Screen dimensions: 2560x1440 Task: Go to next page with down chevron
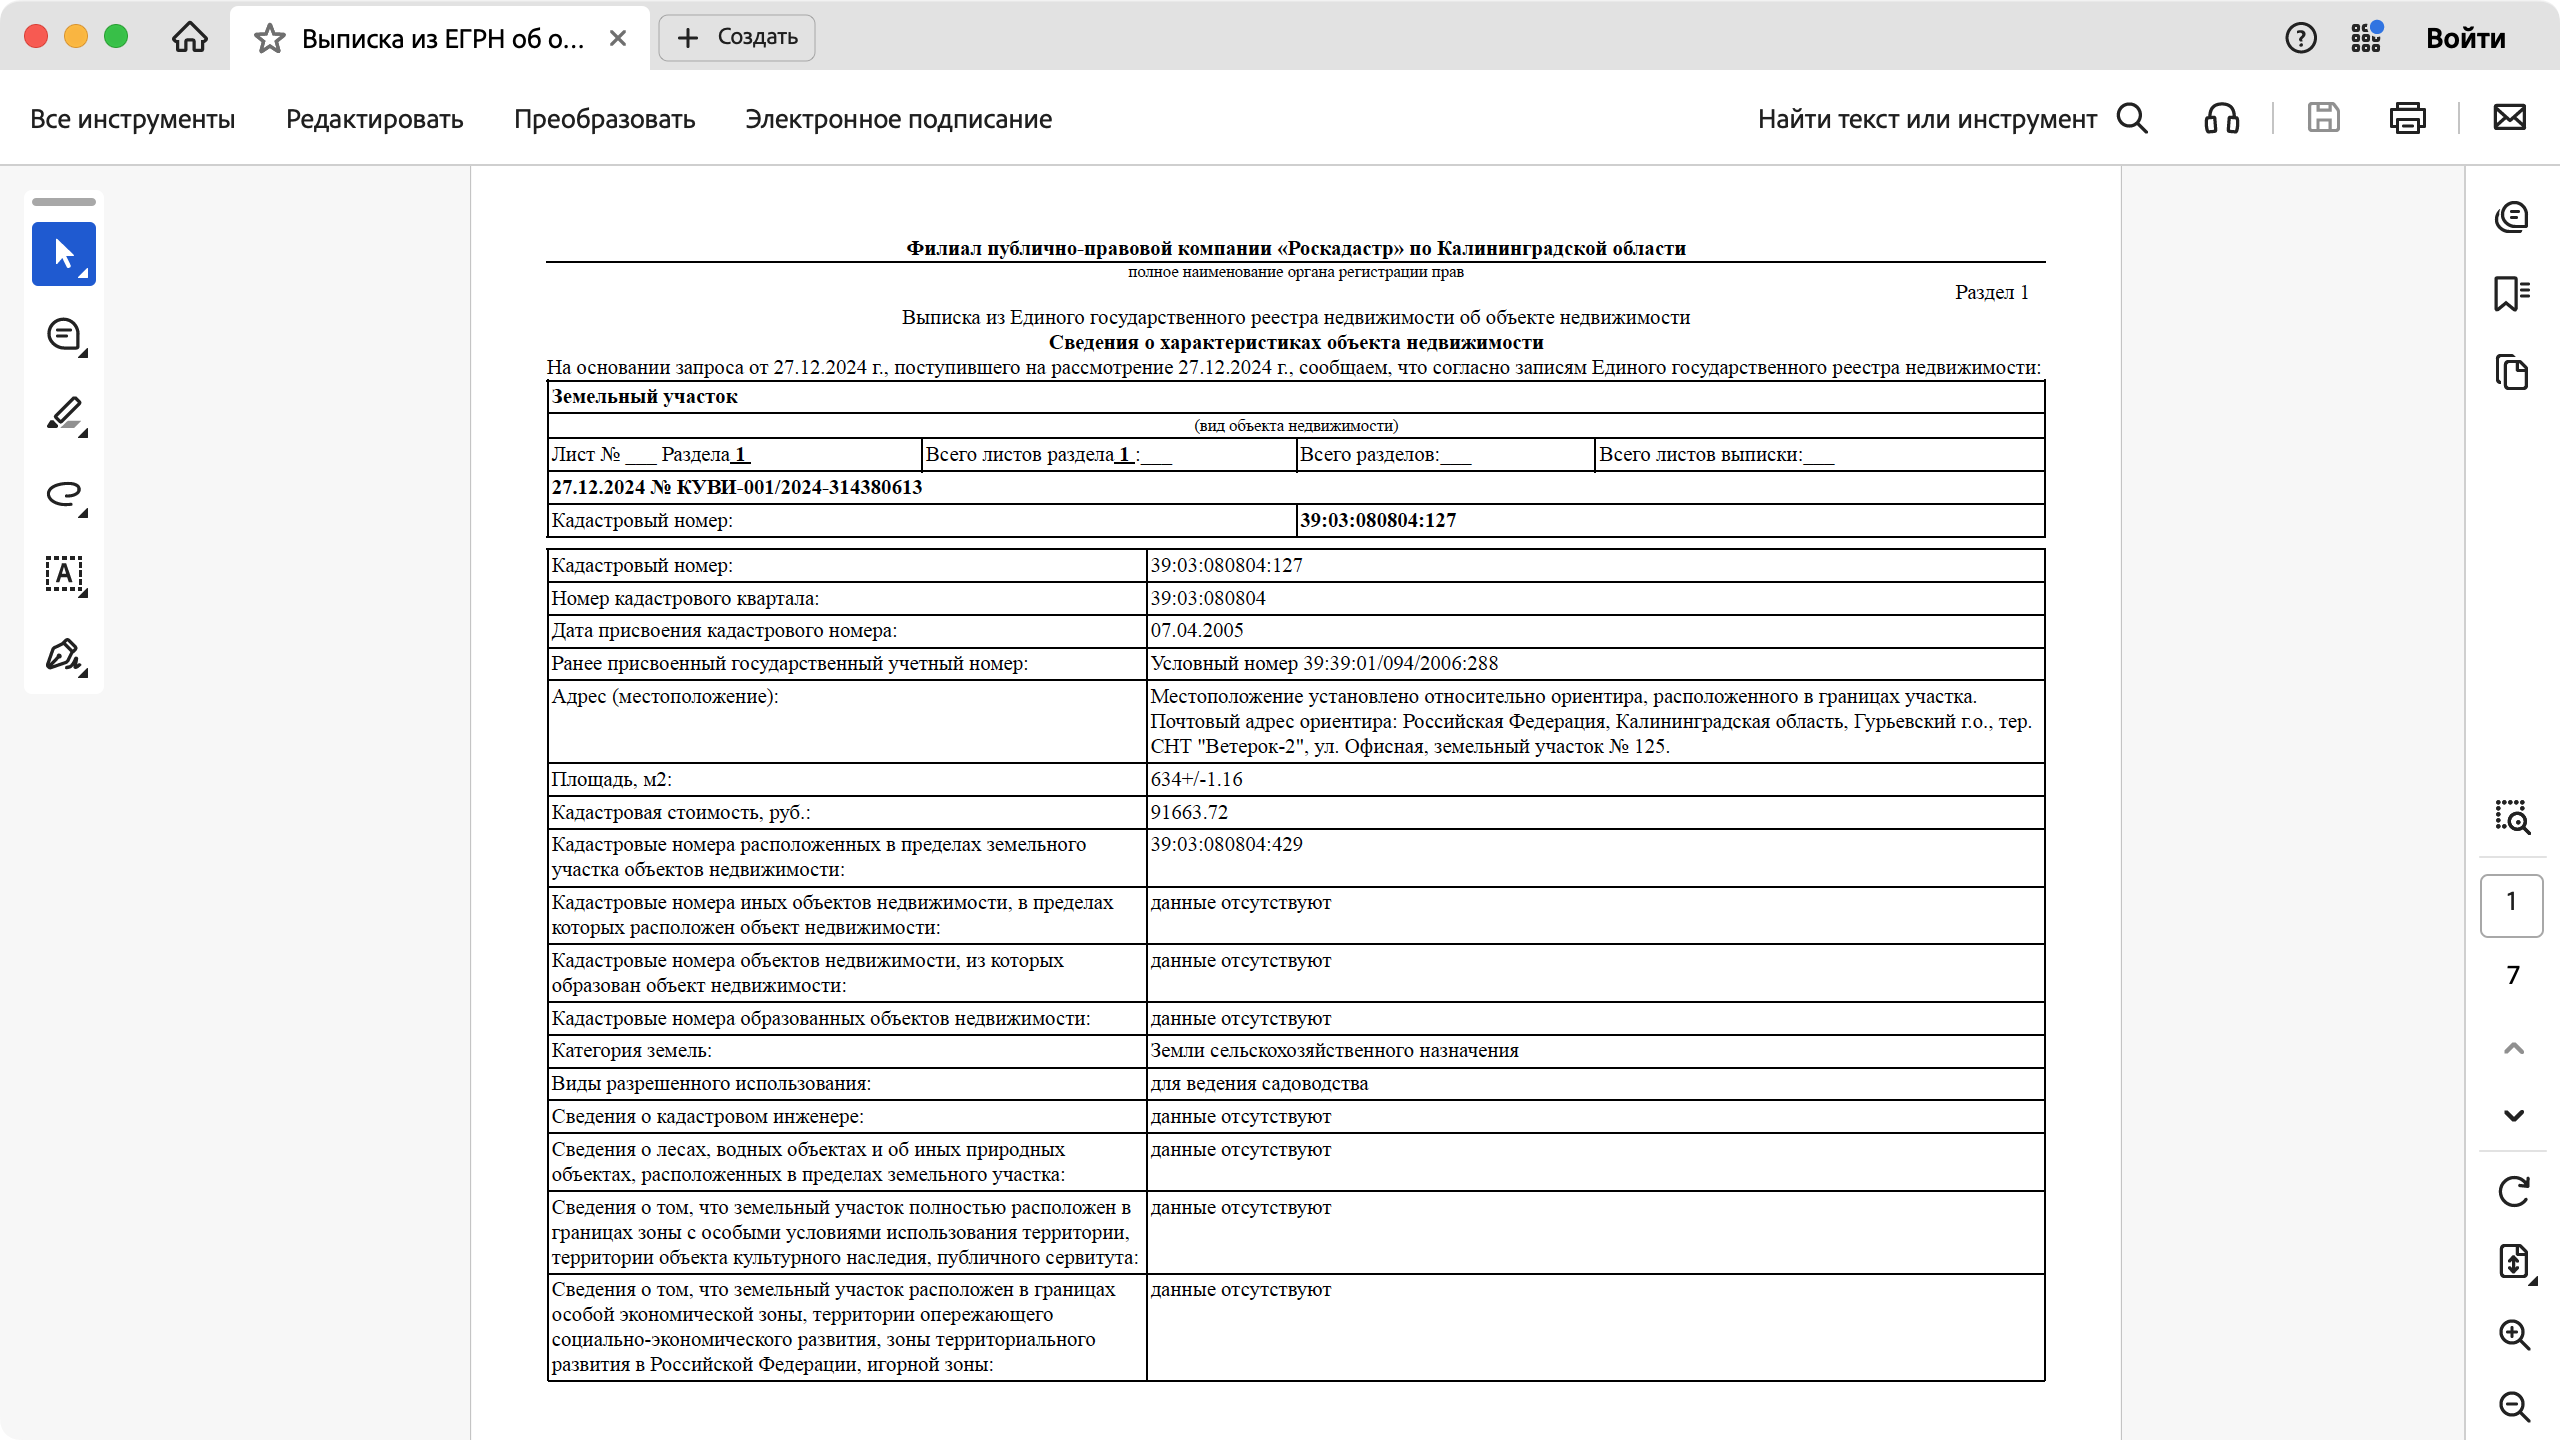pyautogui.click(x=2514, y=1116)
